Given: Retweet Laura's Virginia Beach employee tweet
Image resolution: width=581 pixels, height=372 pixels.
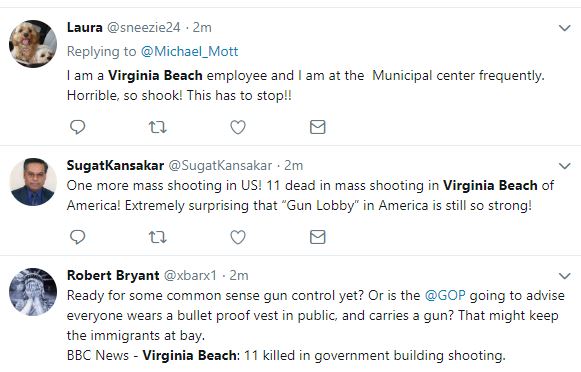Looking at the screenshot, I should [x=157, y=127].
